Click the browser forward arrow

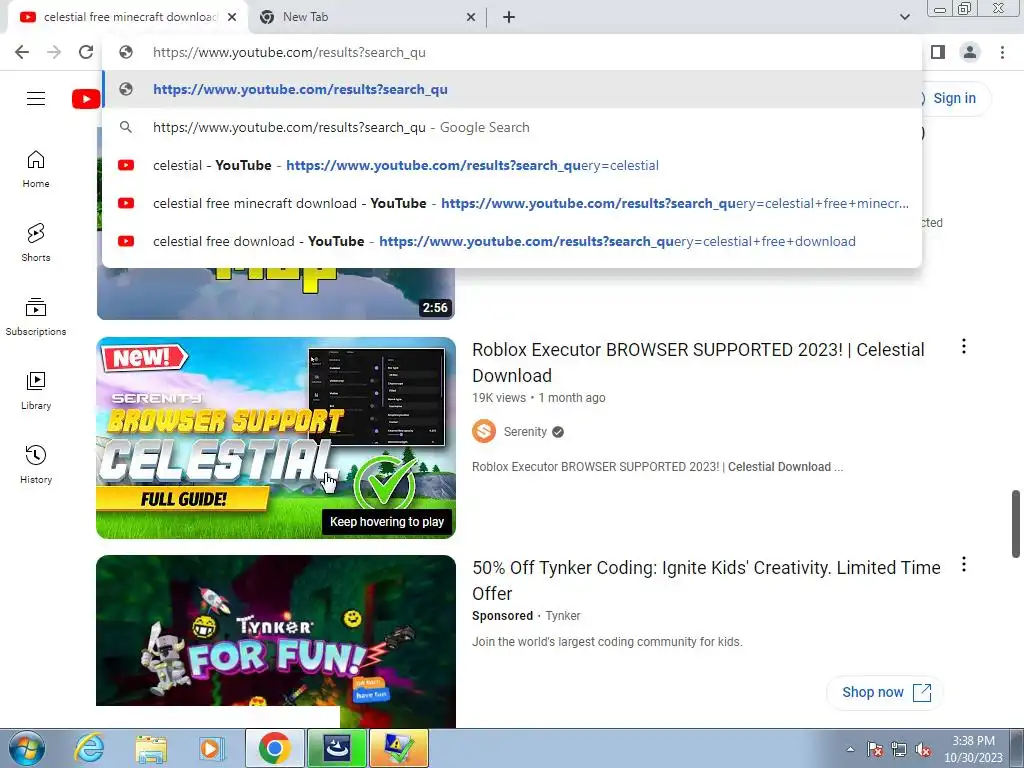coord(54,52)
